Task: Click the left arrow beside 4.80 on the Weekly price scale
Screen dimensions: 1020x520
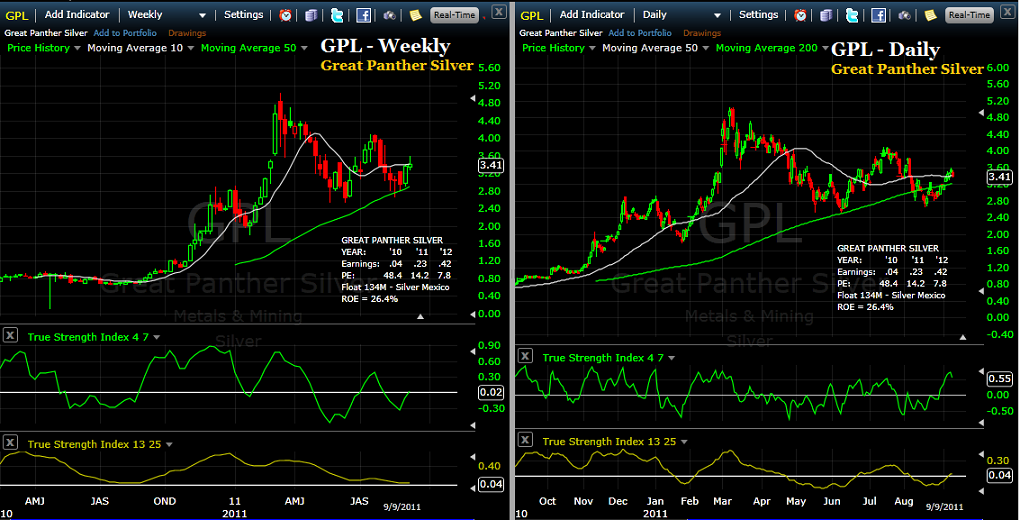Action: click(472, 98)
